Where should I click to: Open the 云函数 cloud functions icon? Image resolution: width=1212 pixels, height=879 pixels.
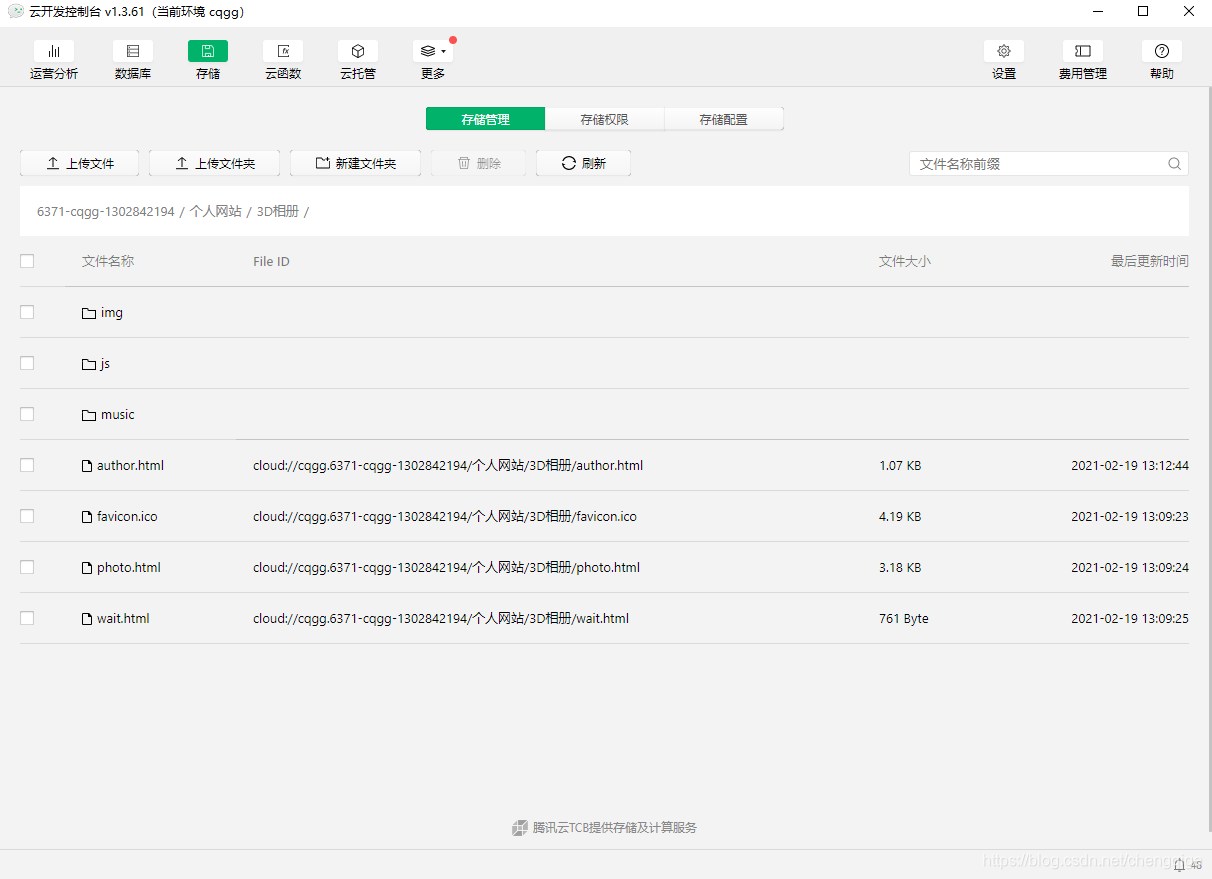[283, 51]
